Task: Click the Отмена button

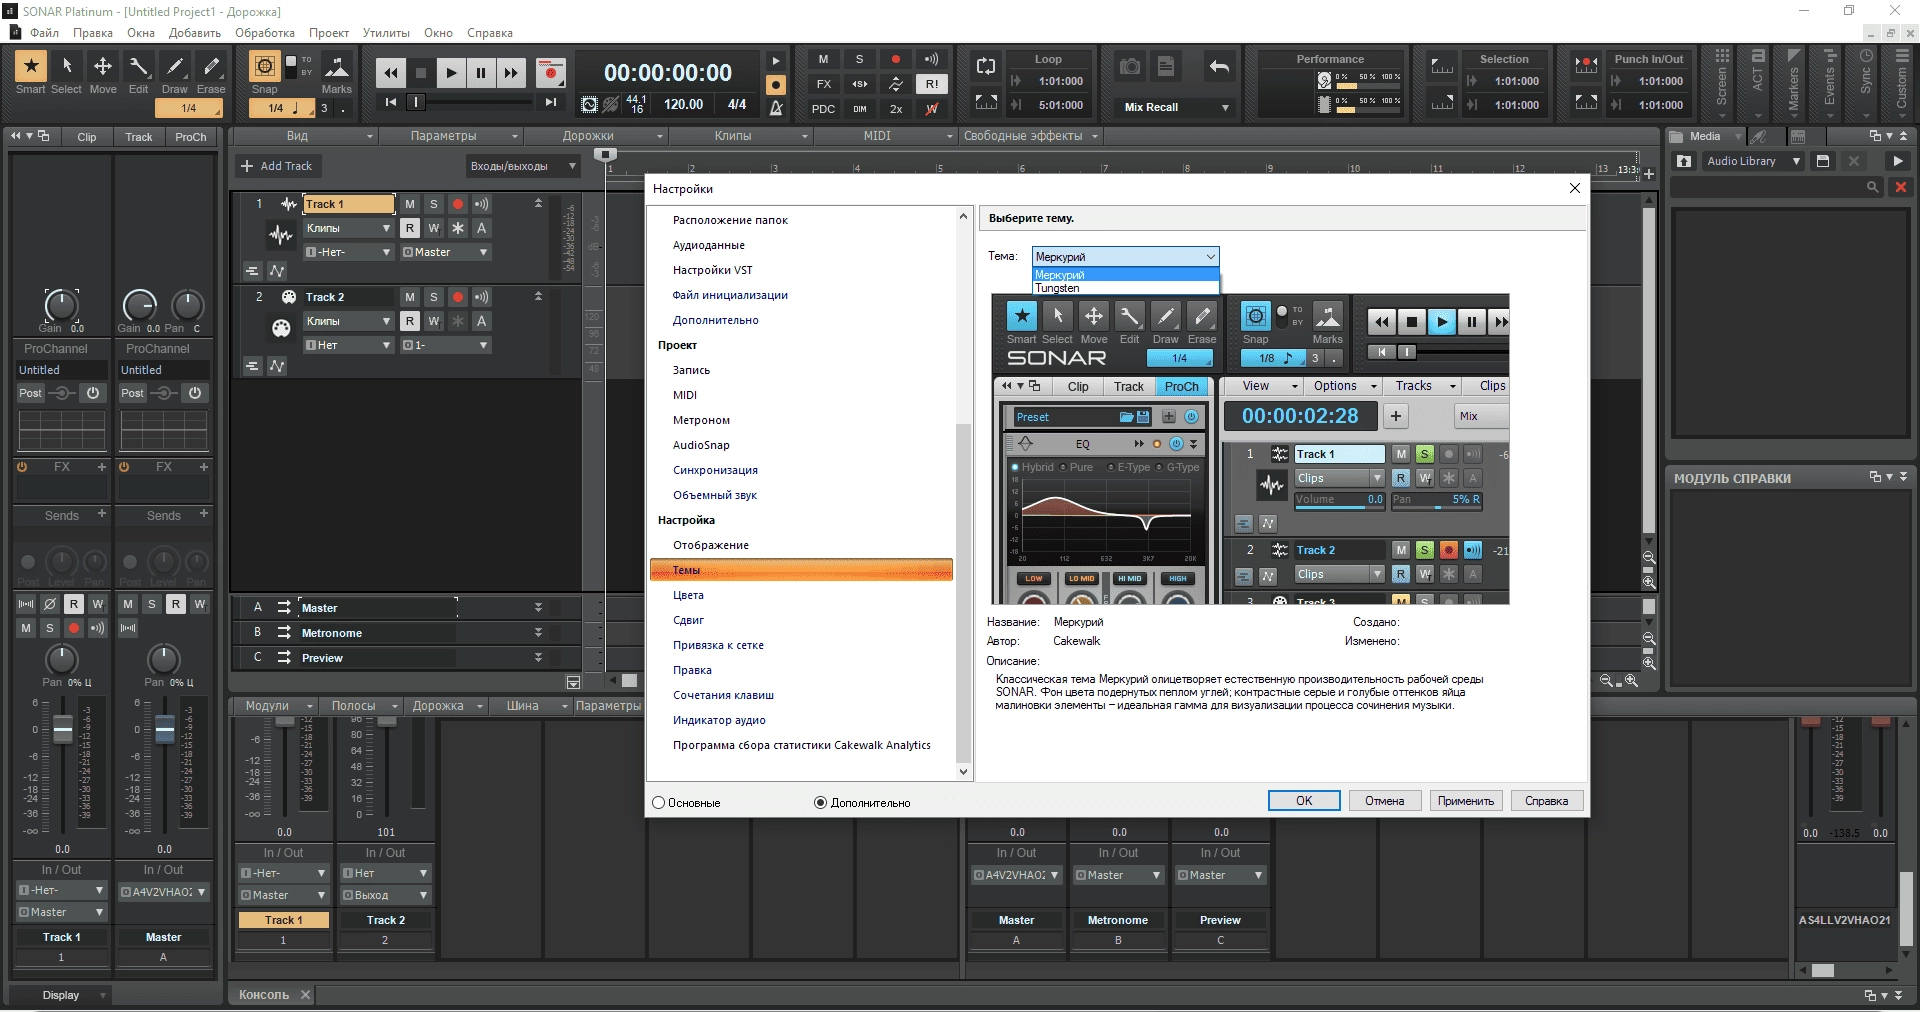Action: (x=1385, y=801)
